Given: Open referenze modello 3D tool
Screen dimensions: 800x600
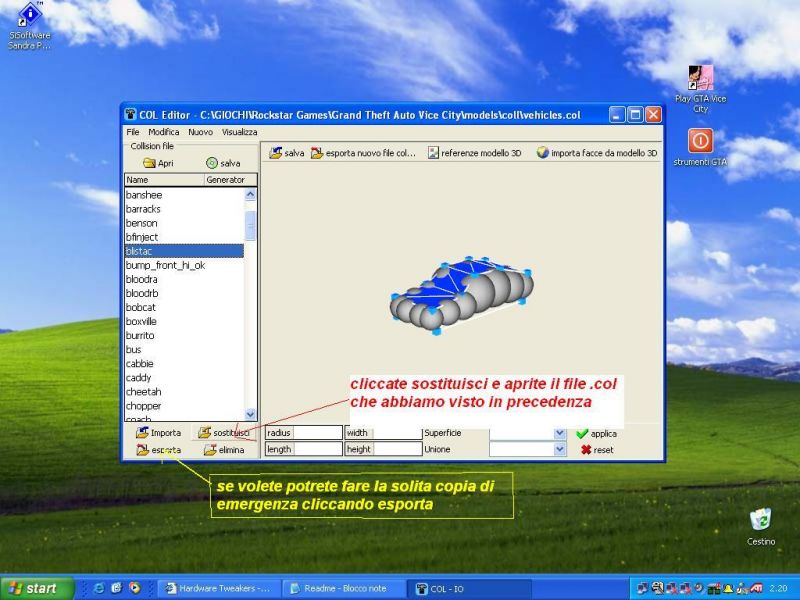Looking at the screenshot, I should pyautogui.click(x=474, y=153).
